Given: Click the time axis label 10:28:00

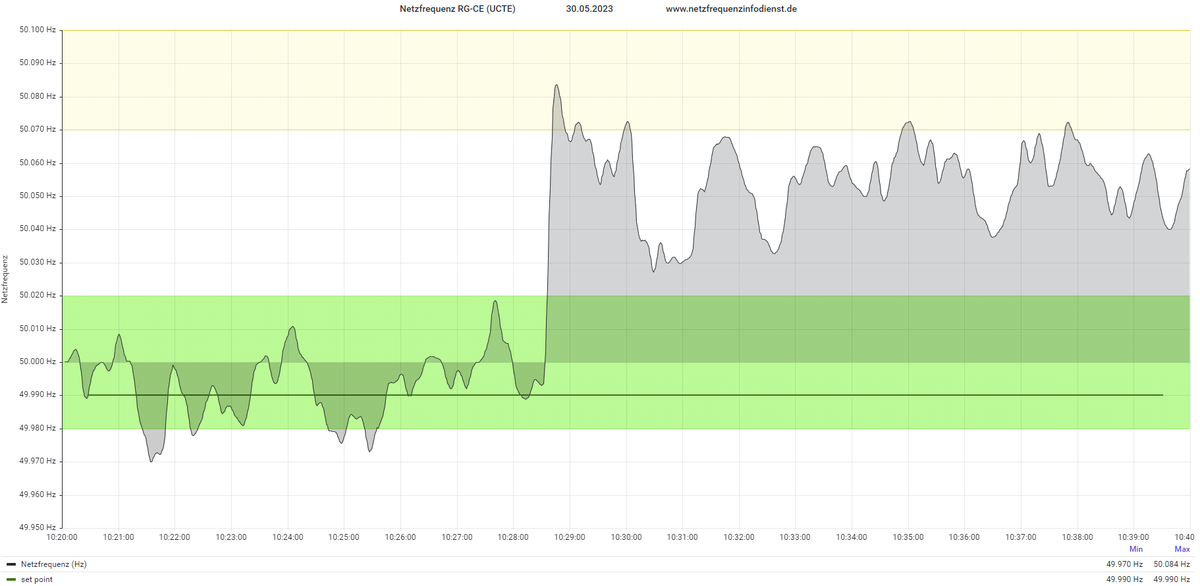Looking at the screenshot, I should pyautogui.click(x=513, y=537).
